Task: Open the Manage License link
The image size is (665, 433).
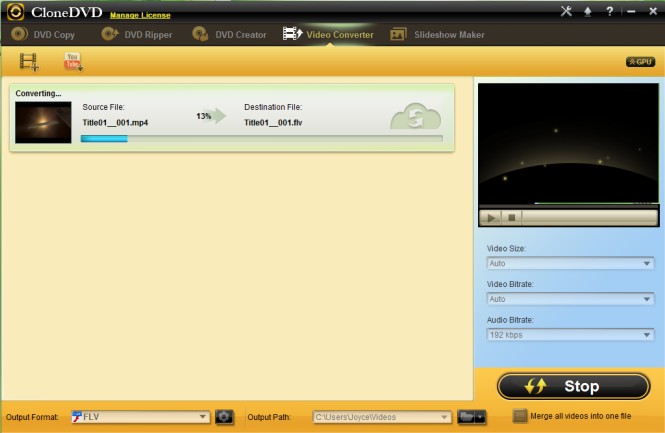Action: click(x=140, y=15)
